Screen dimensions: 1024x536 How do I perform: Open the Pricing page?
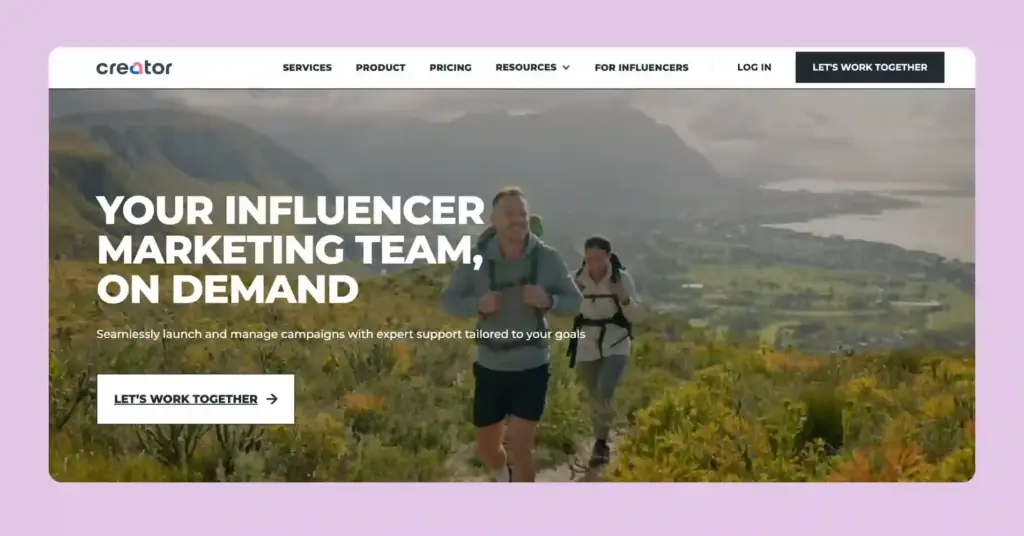(x=450, y=67)
